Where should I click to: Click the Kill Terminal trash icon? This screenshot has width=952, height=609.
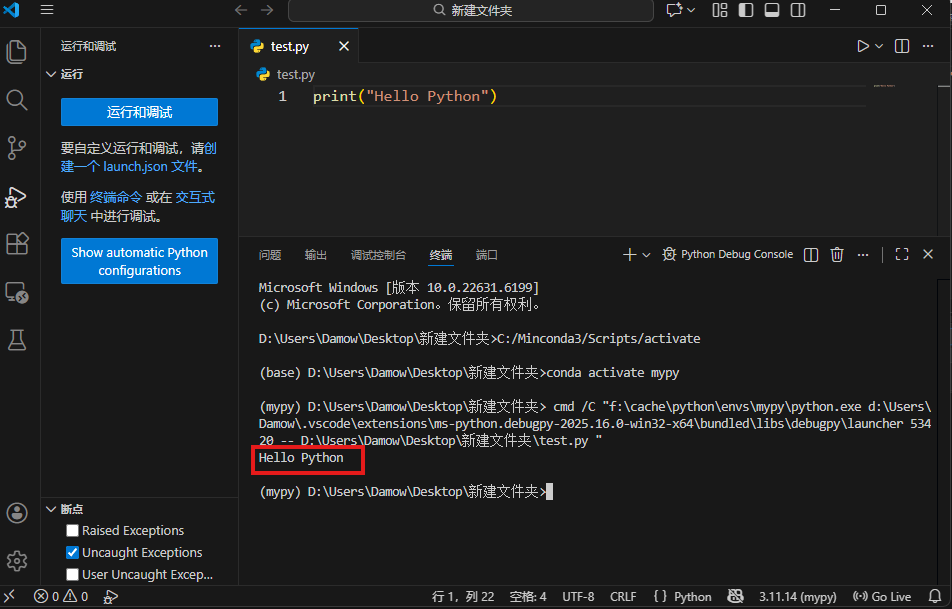click(x=837, y=255)
